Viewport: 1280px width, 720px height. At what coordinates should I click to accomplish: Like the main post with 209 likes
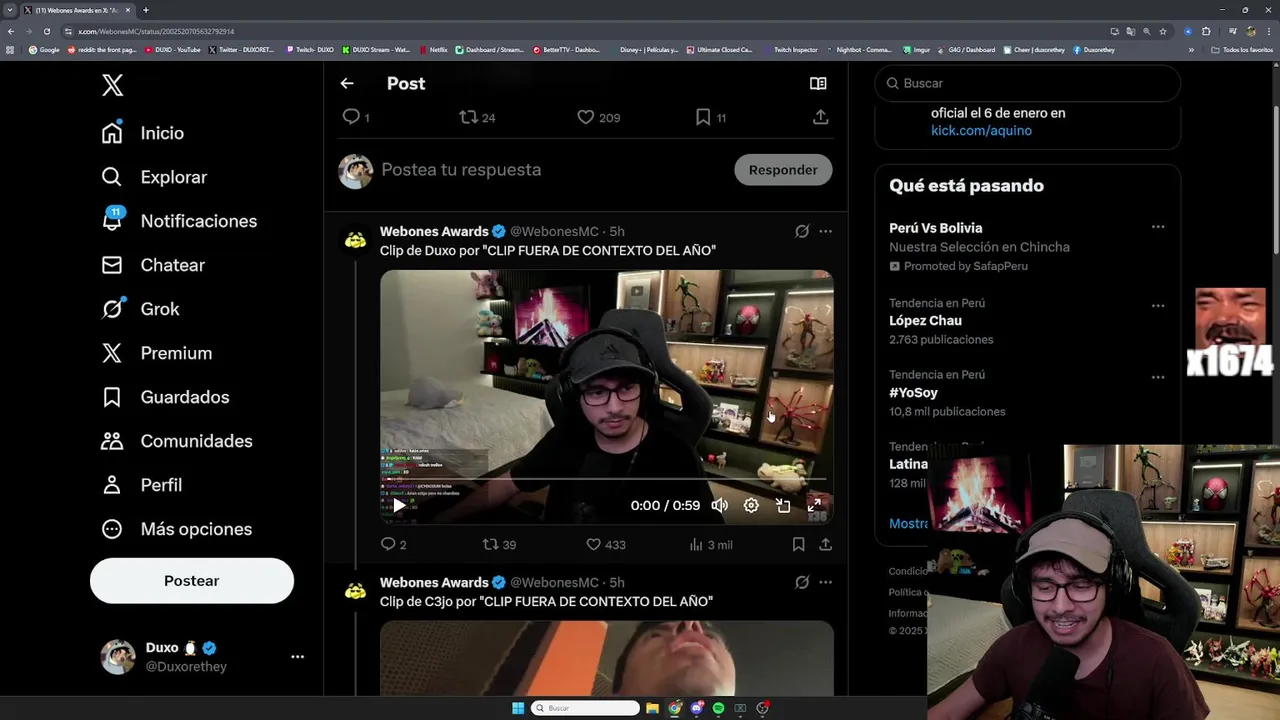(599, 117)
